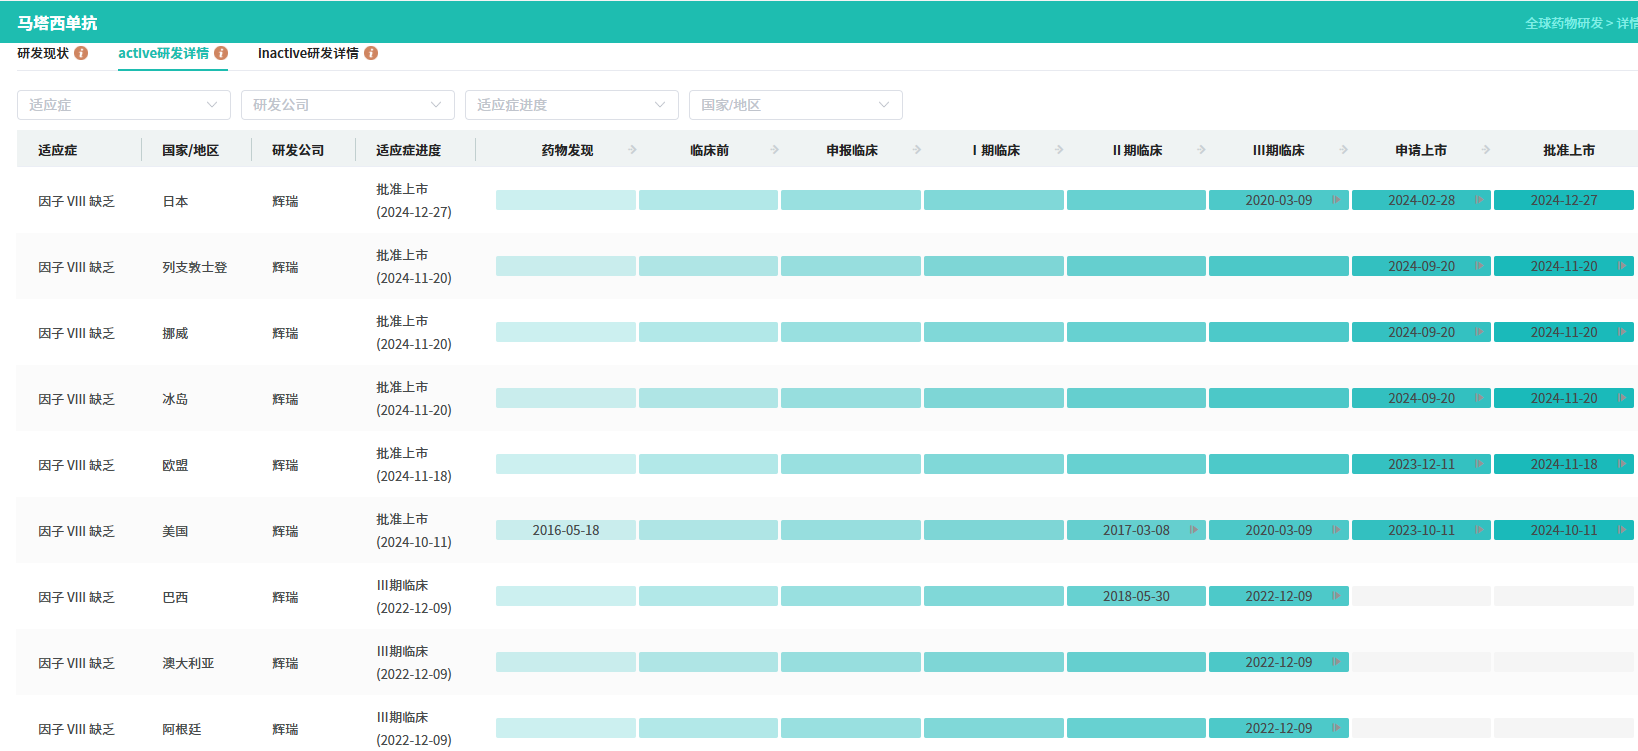
Task: Click the arrow icon between 申请上市 and 批准上市
Action: (x=1486, y=150)
